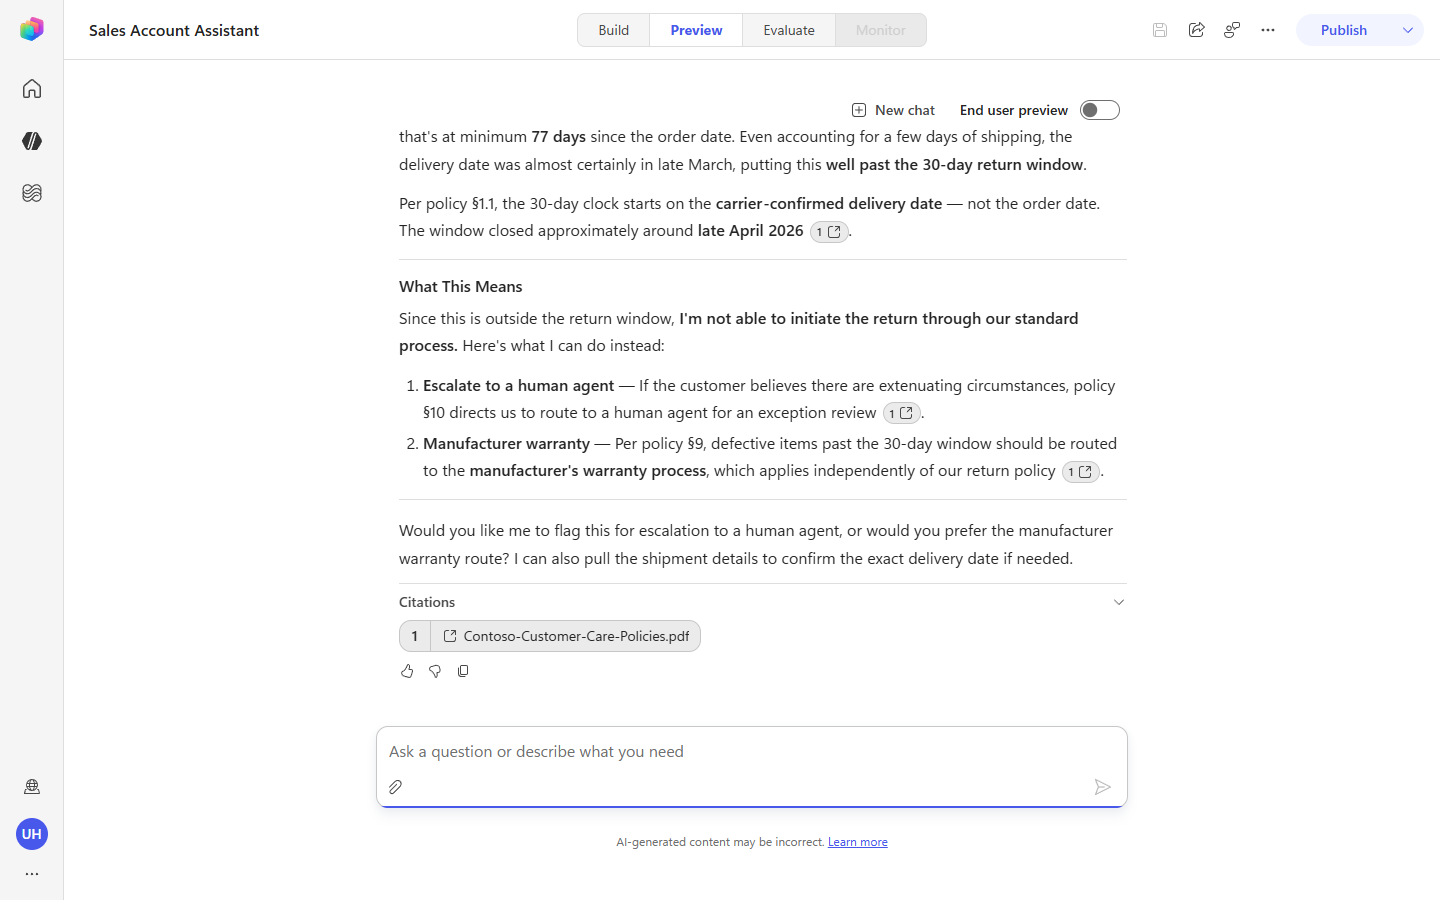The width and height of the screenshot is (1440, 900).
Task: Click the thumbs down feedback icon
Action: click(435, 671)
